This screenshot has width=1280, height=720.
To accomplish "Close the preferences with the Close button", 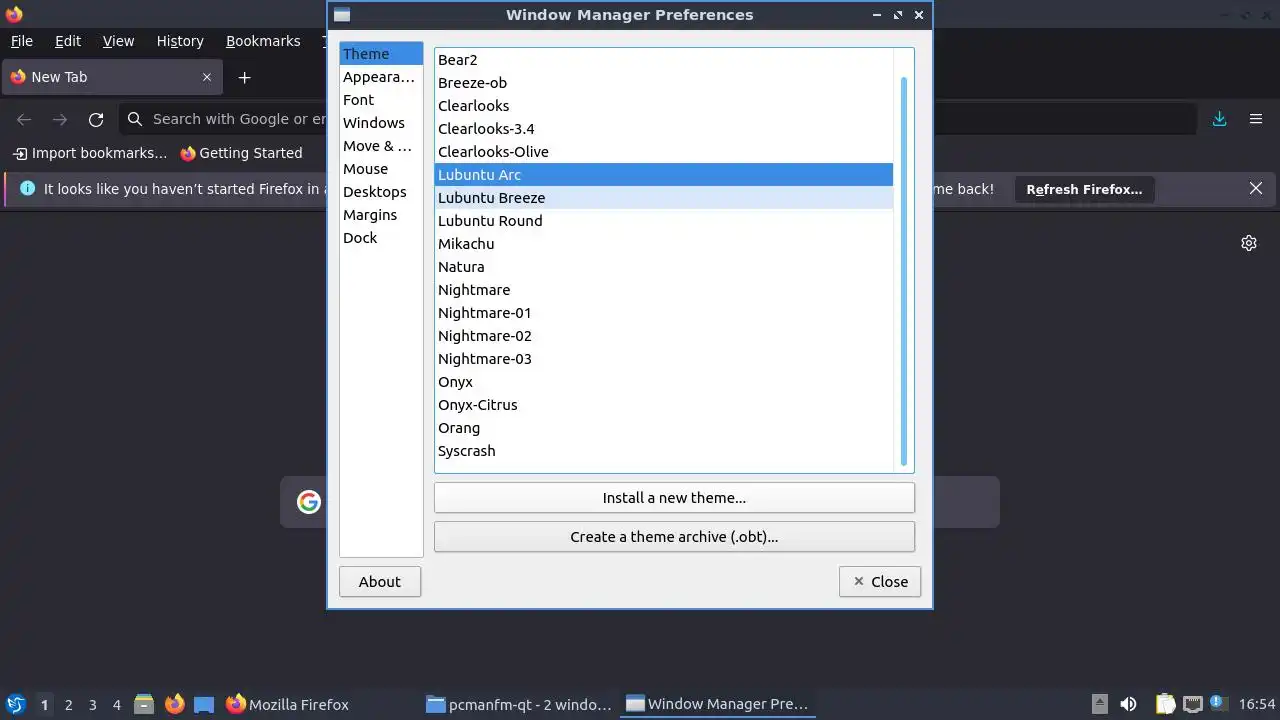I will pos(880,582).
